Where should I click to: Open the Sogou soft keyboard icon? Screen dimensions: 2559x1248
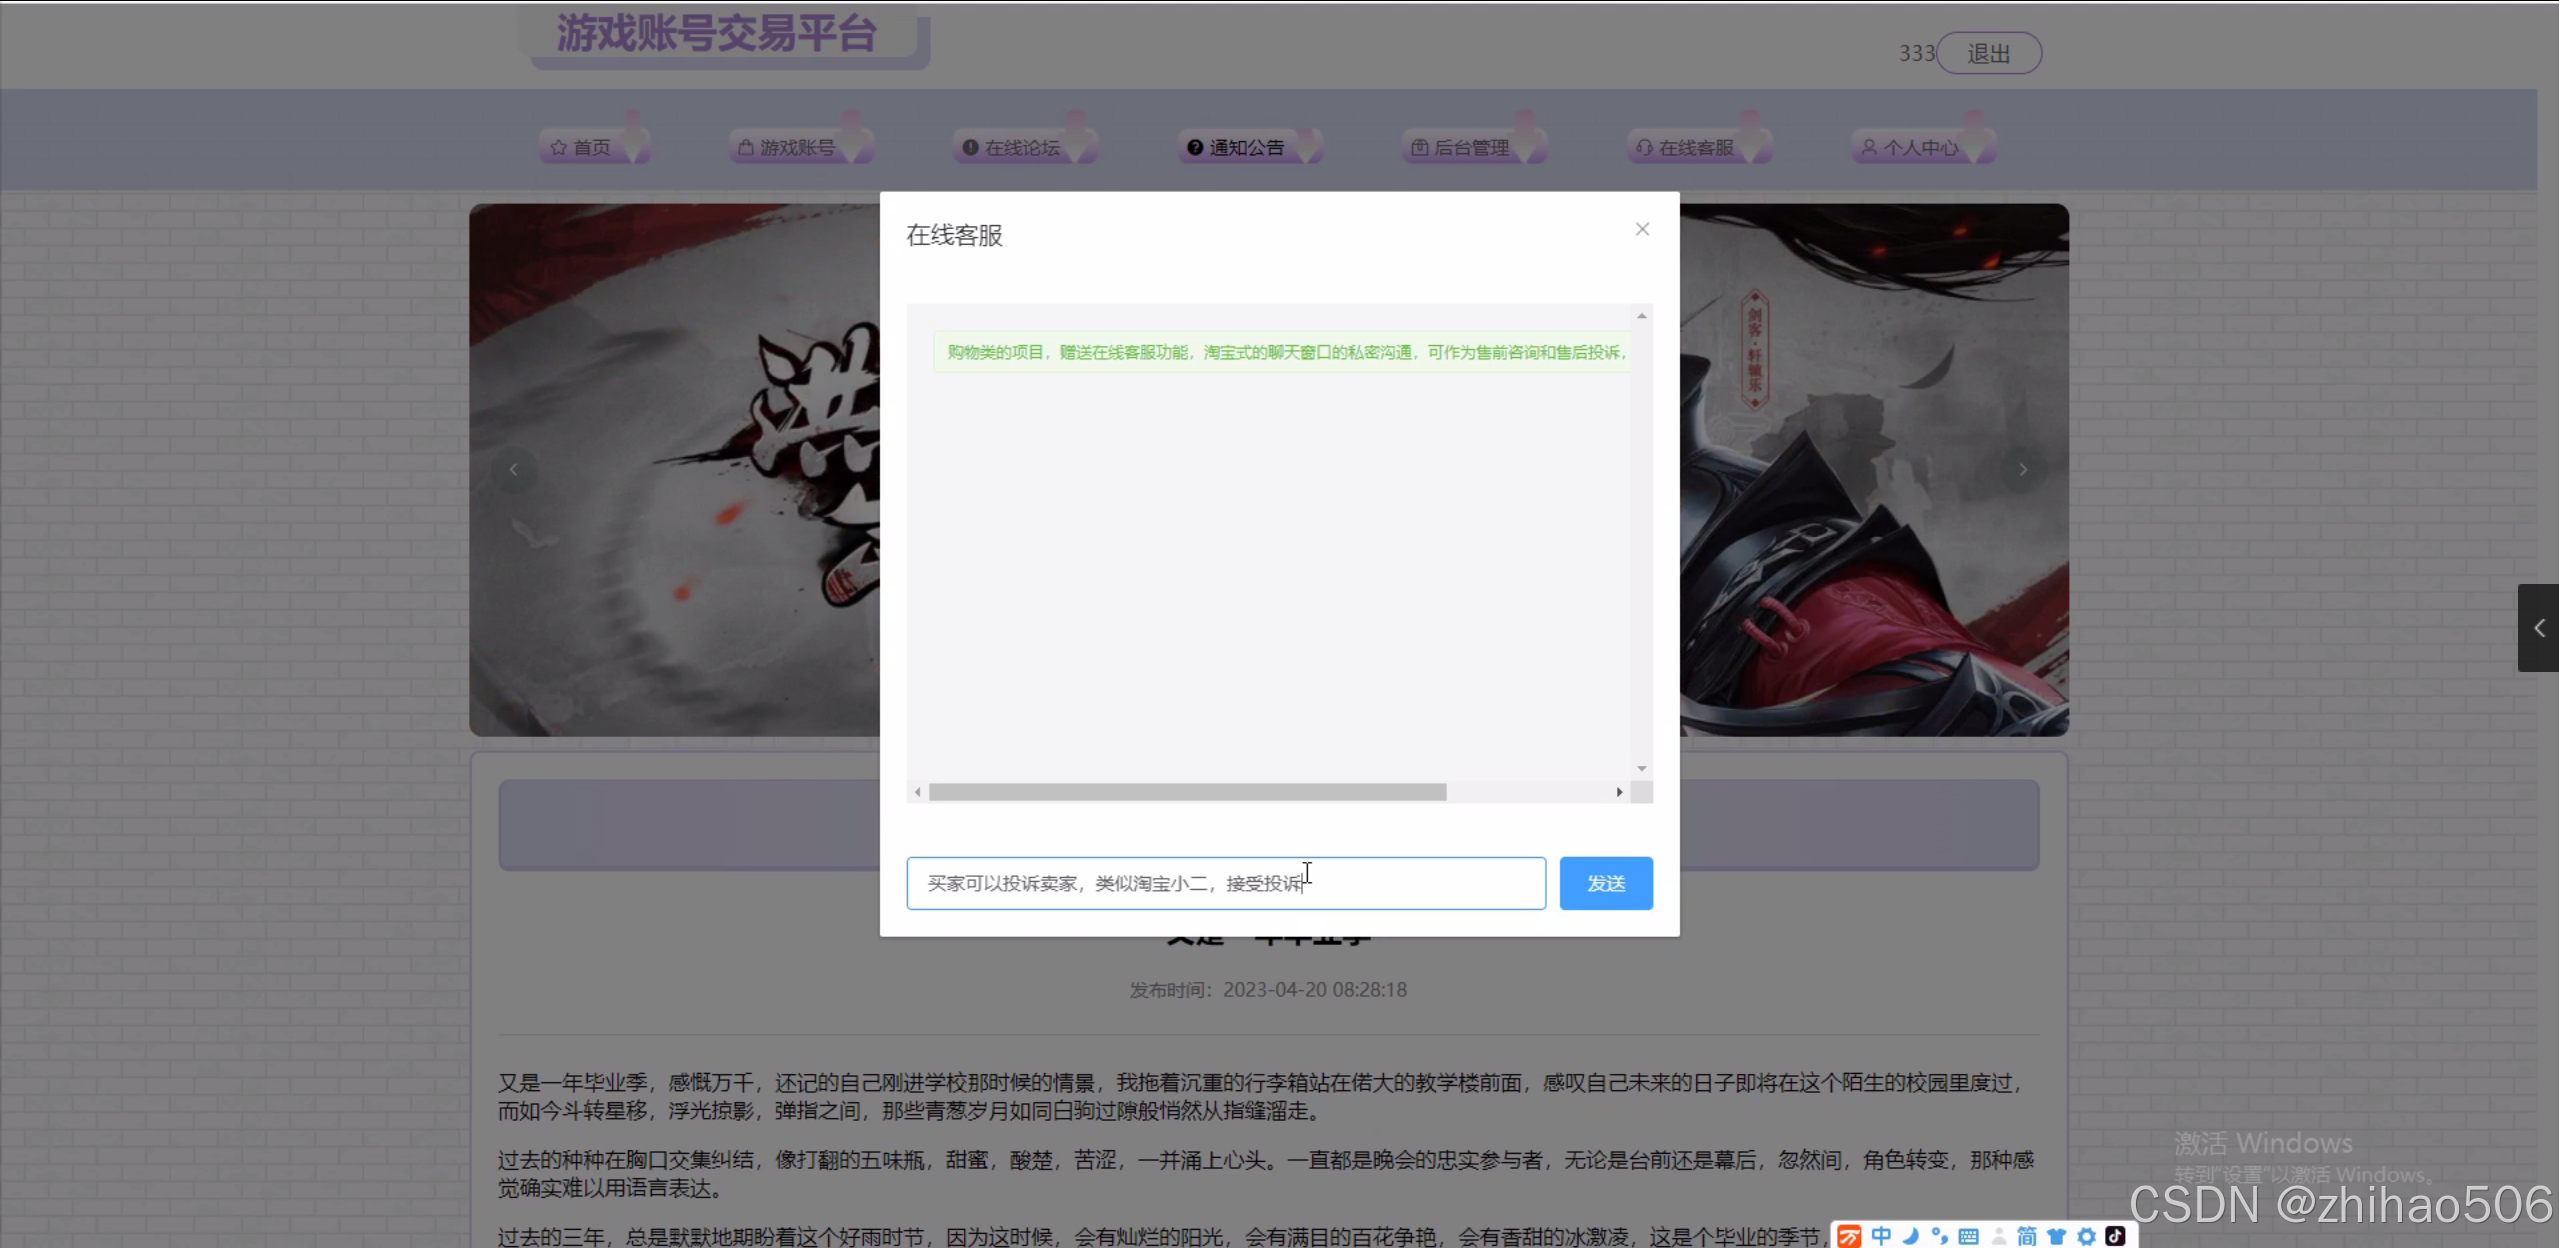(1968, 1236)
